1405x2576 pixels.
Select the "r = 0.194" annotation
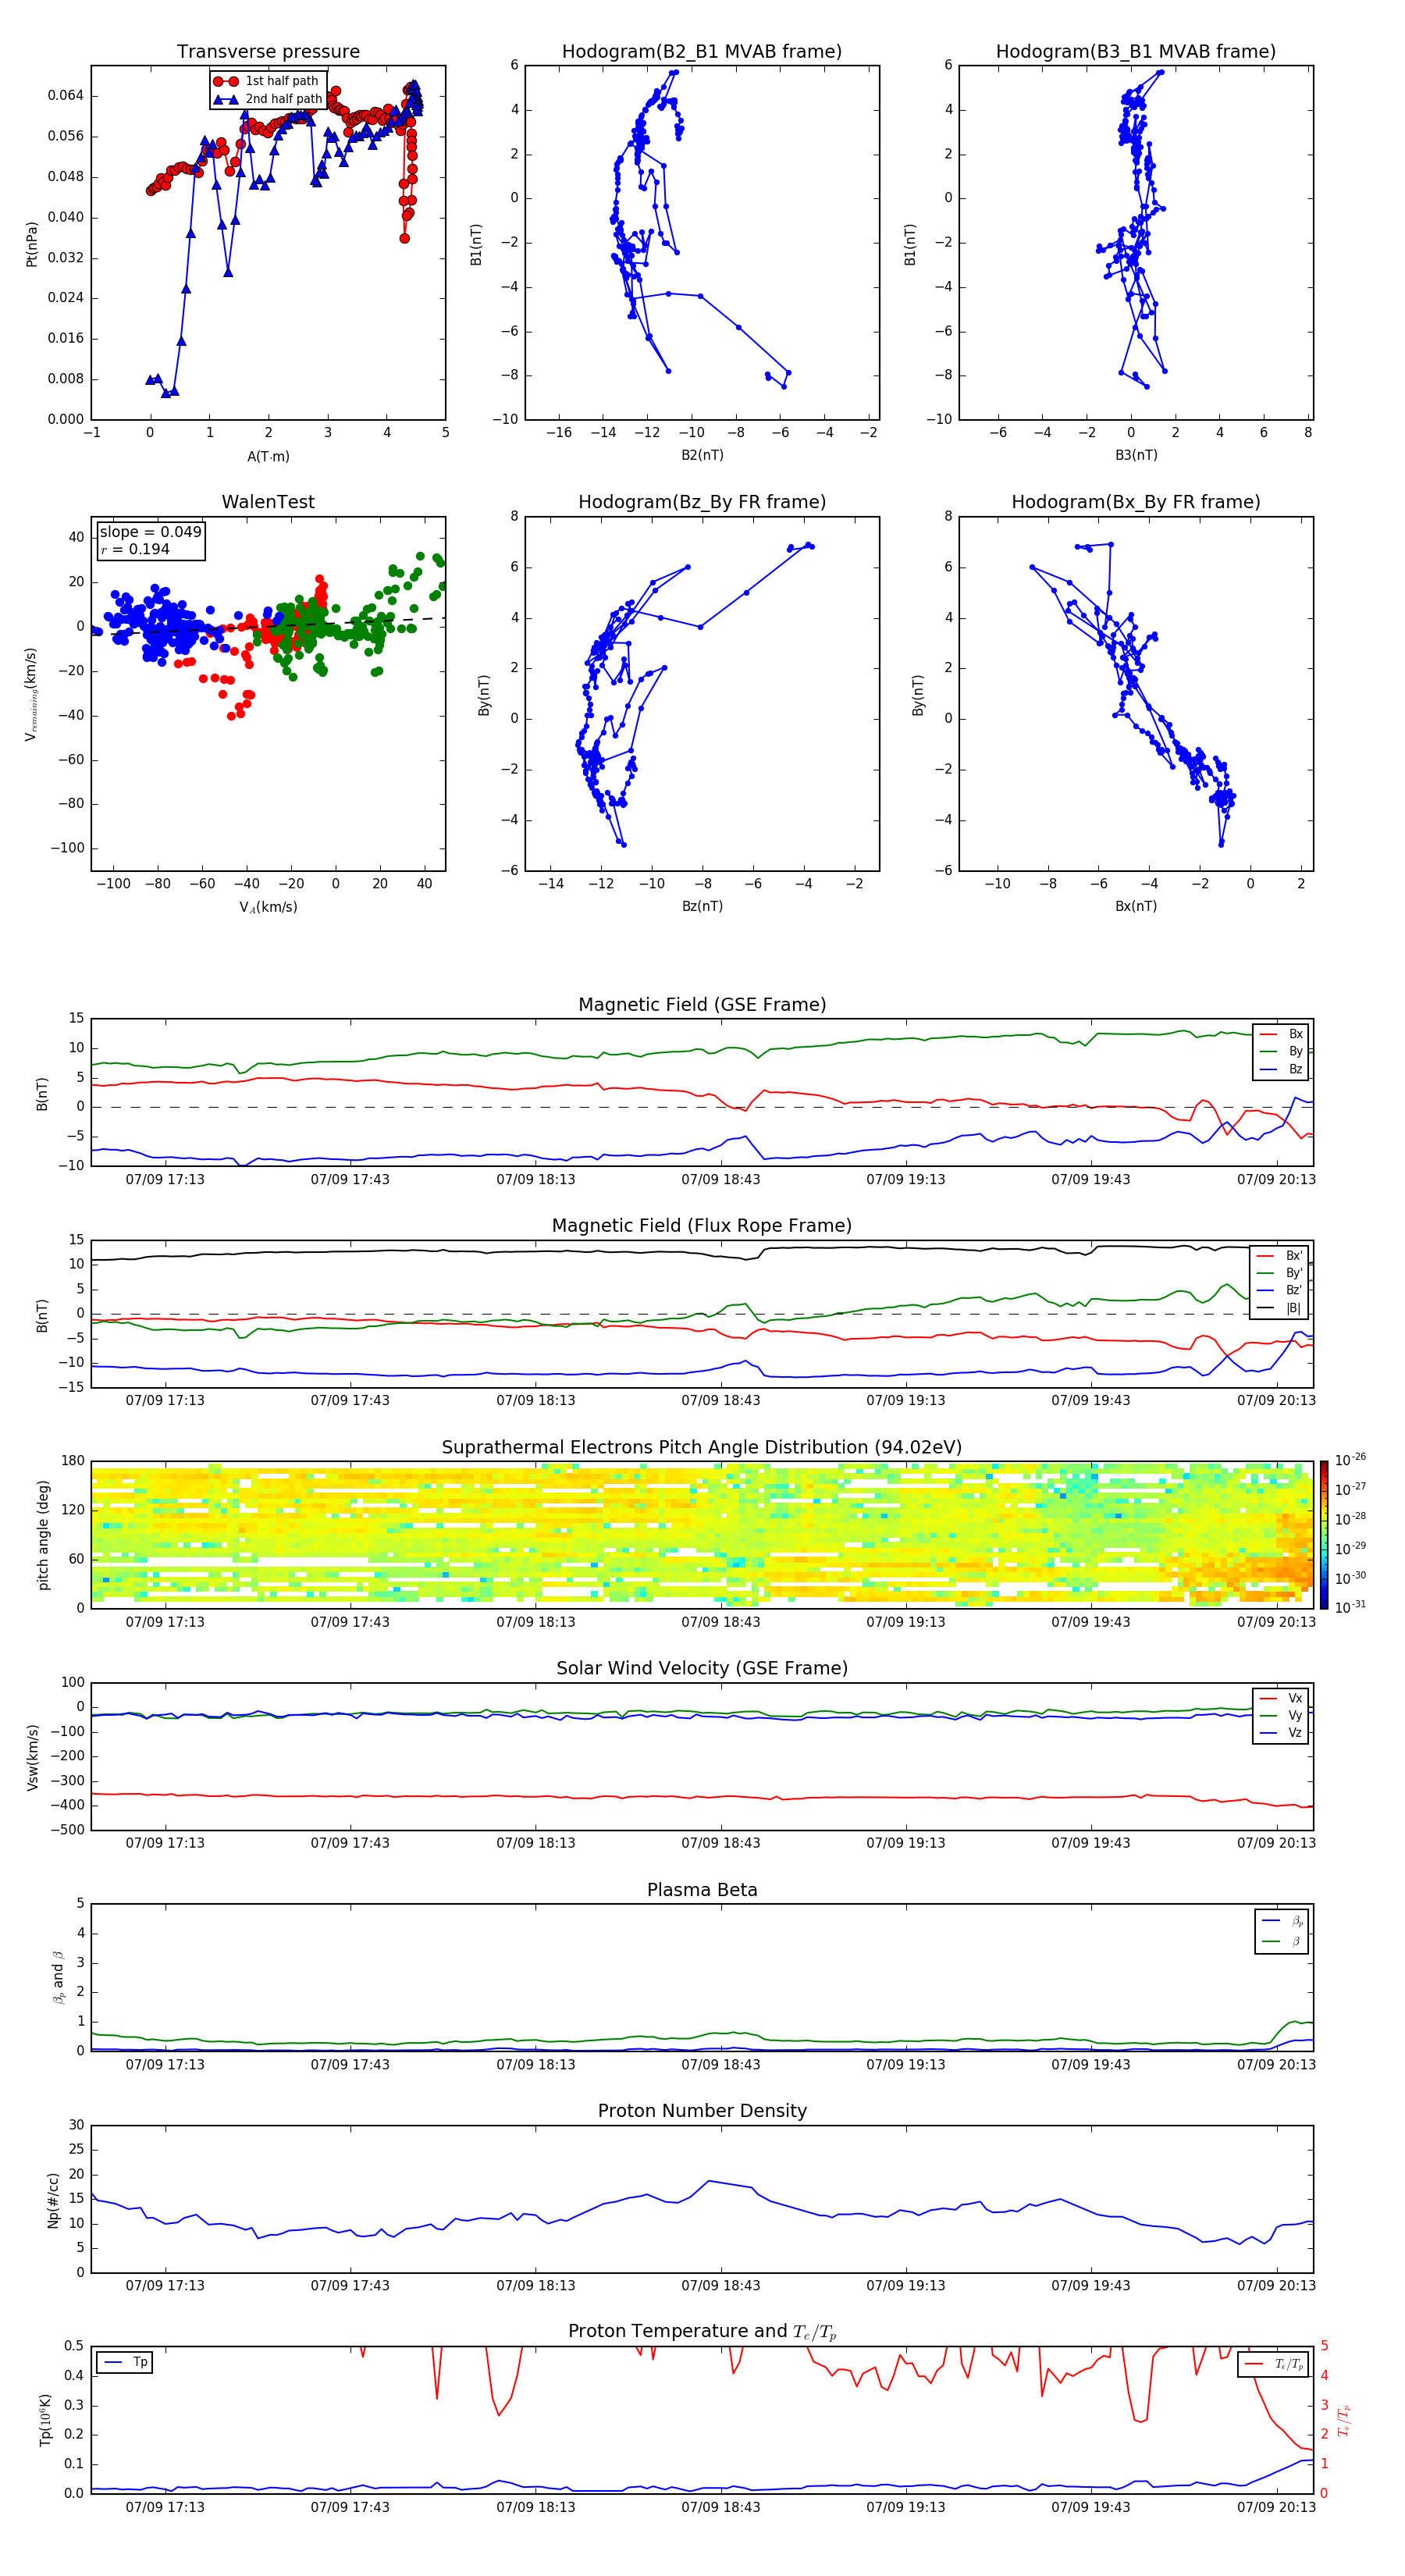[x=135, y=550]
